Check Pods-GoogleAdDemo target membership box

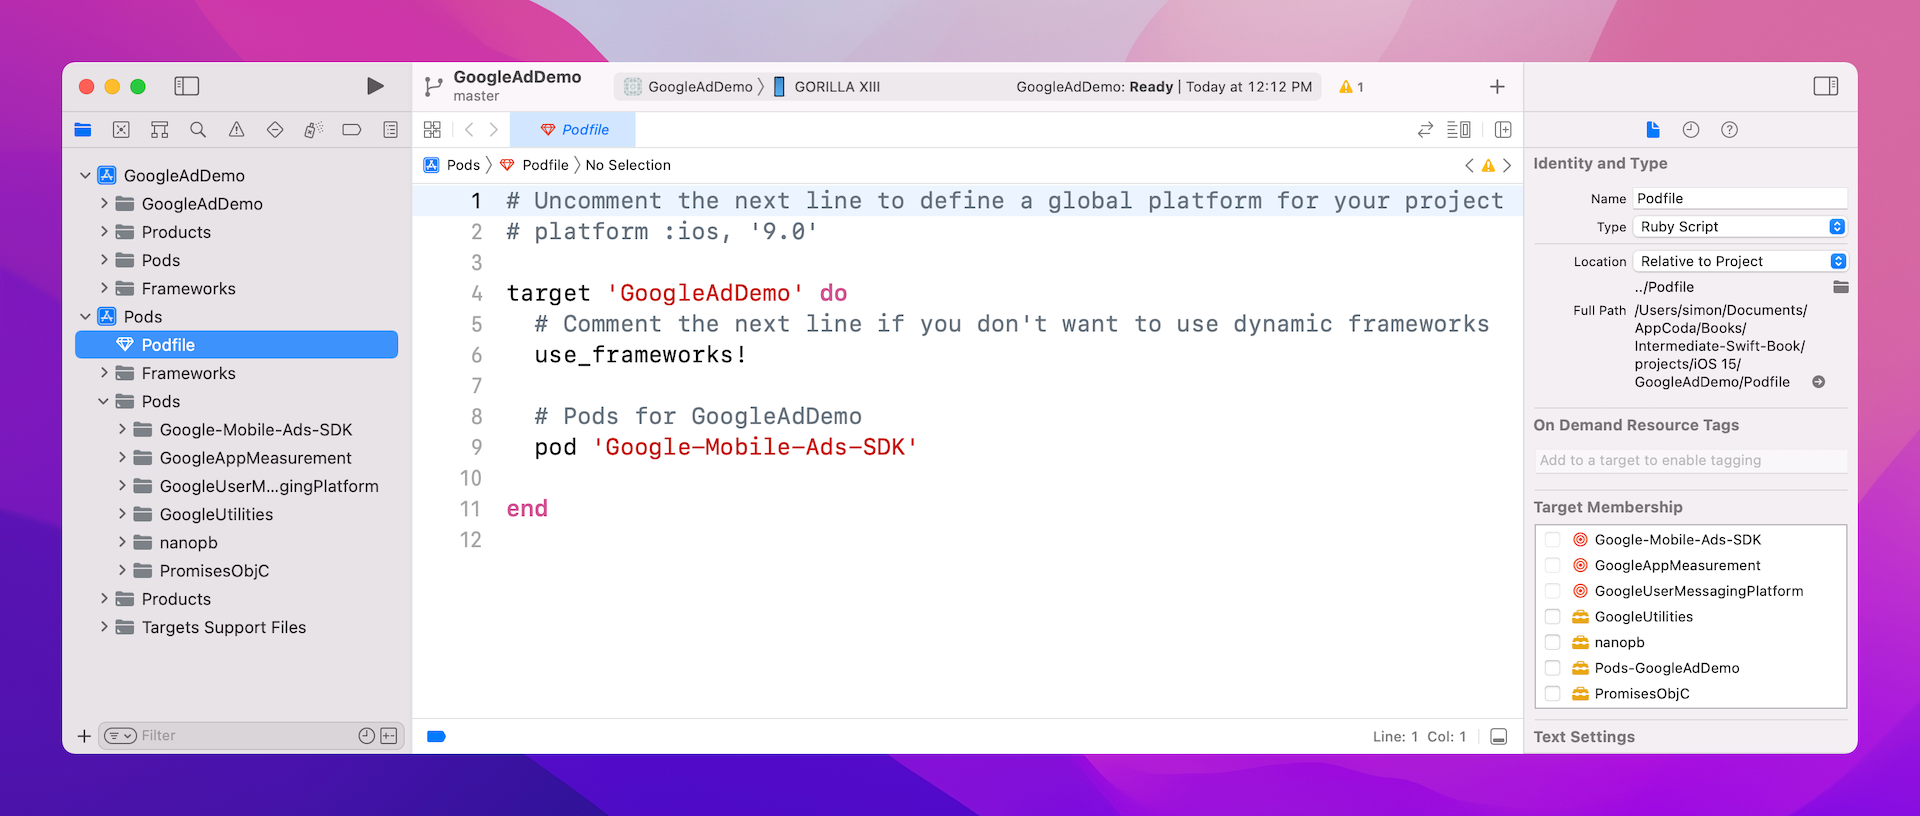coord(1553,668)
